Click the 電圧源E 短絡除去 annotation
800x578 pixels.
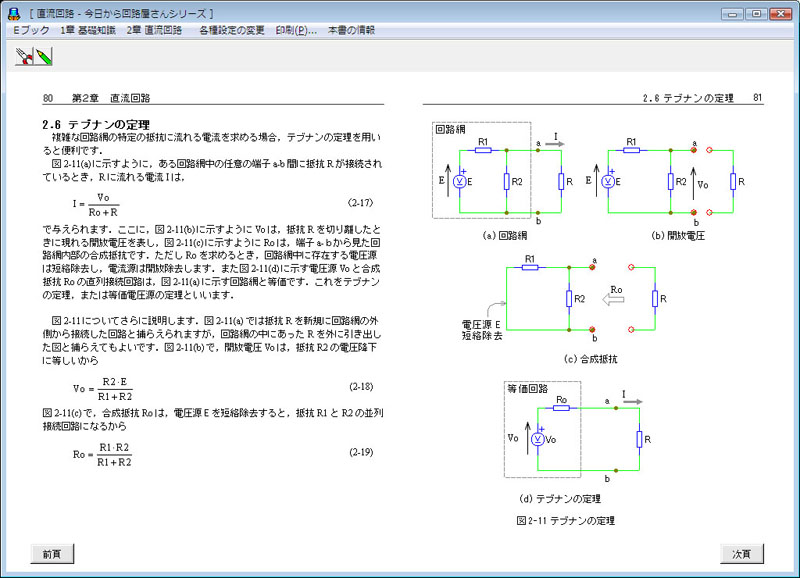point(482,330)
